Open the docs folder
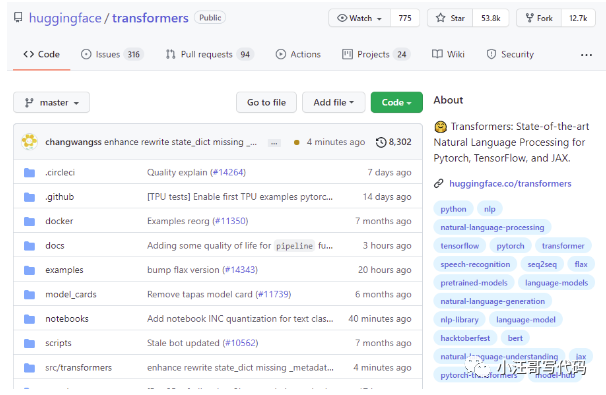 tap(55, 246)
